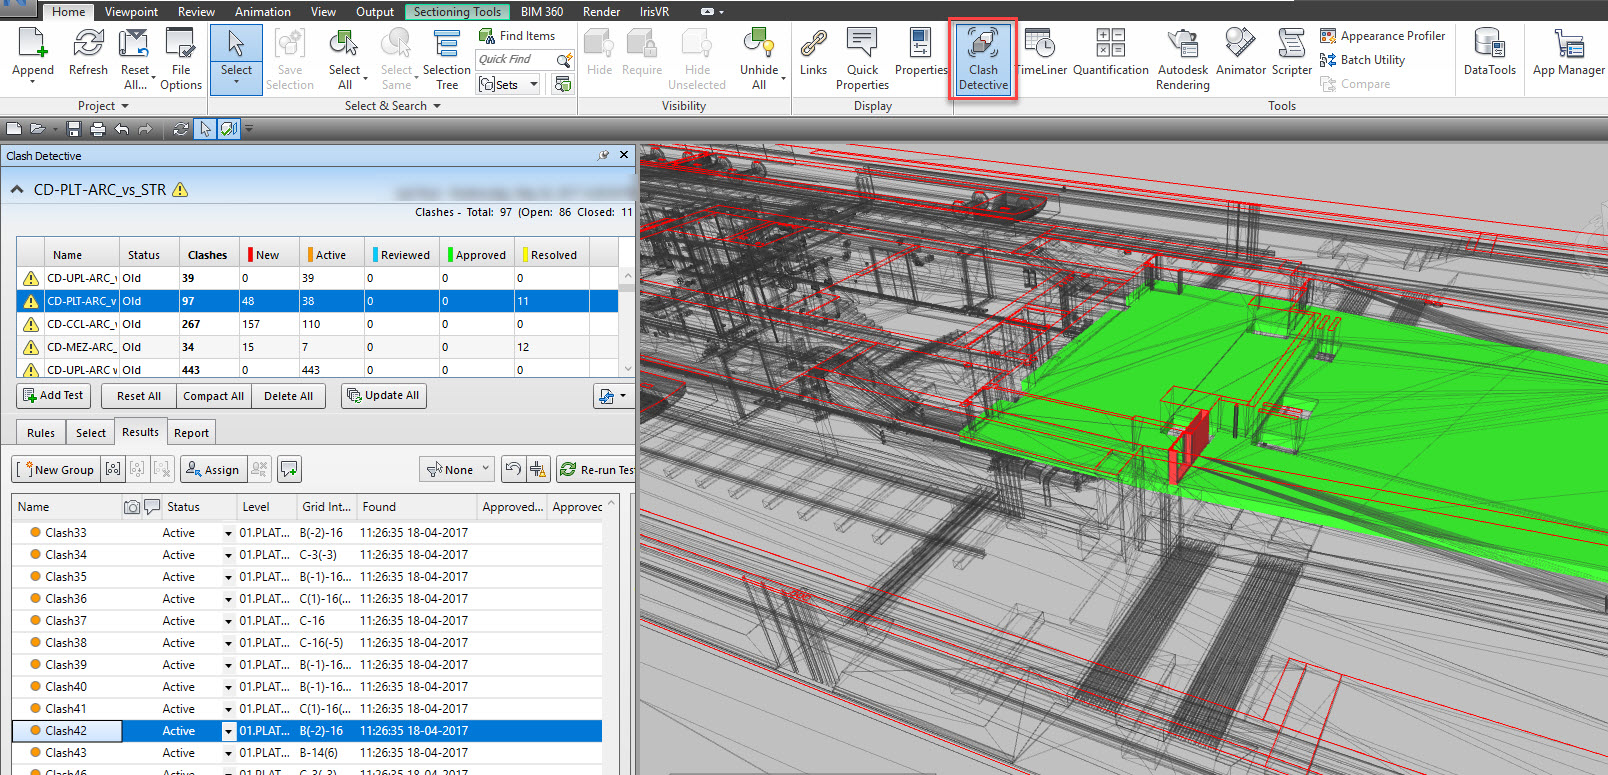Click Save in the quick access toolbar
1608x775 pixels.
(x=73, y=129)
